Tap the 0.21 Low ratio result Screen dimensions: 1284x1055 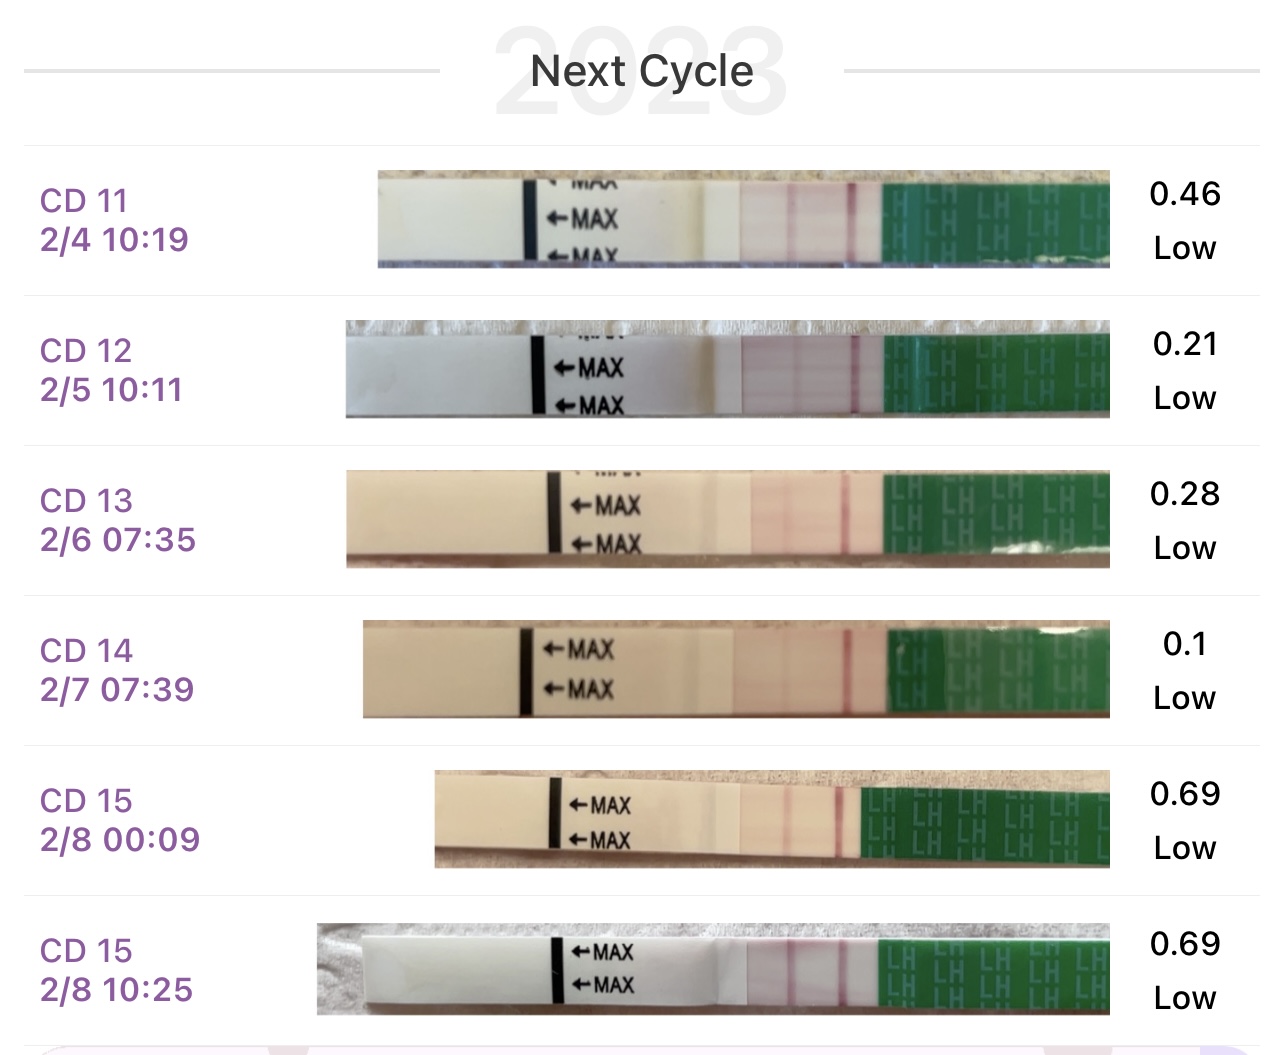coord(1185,370)
